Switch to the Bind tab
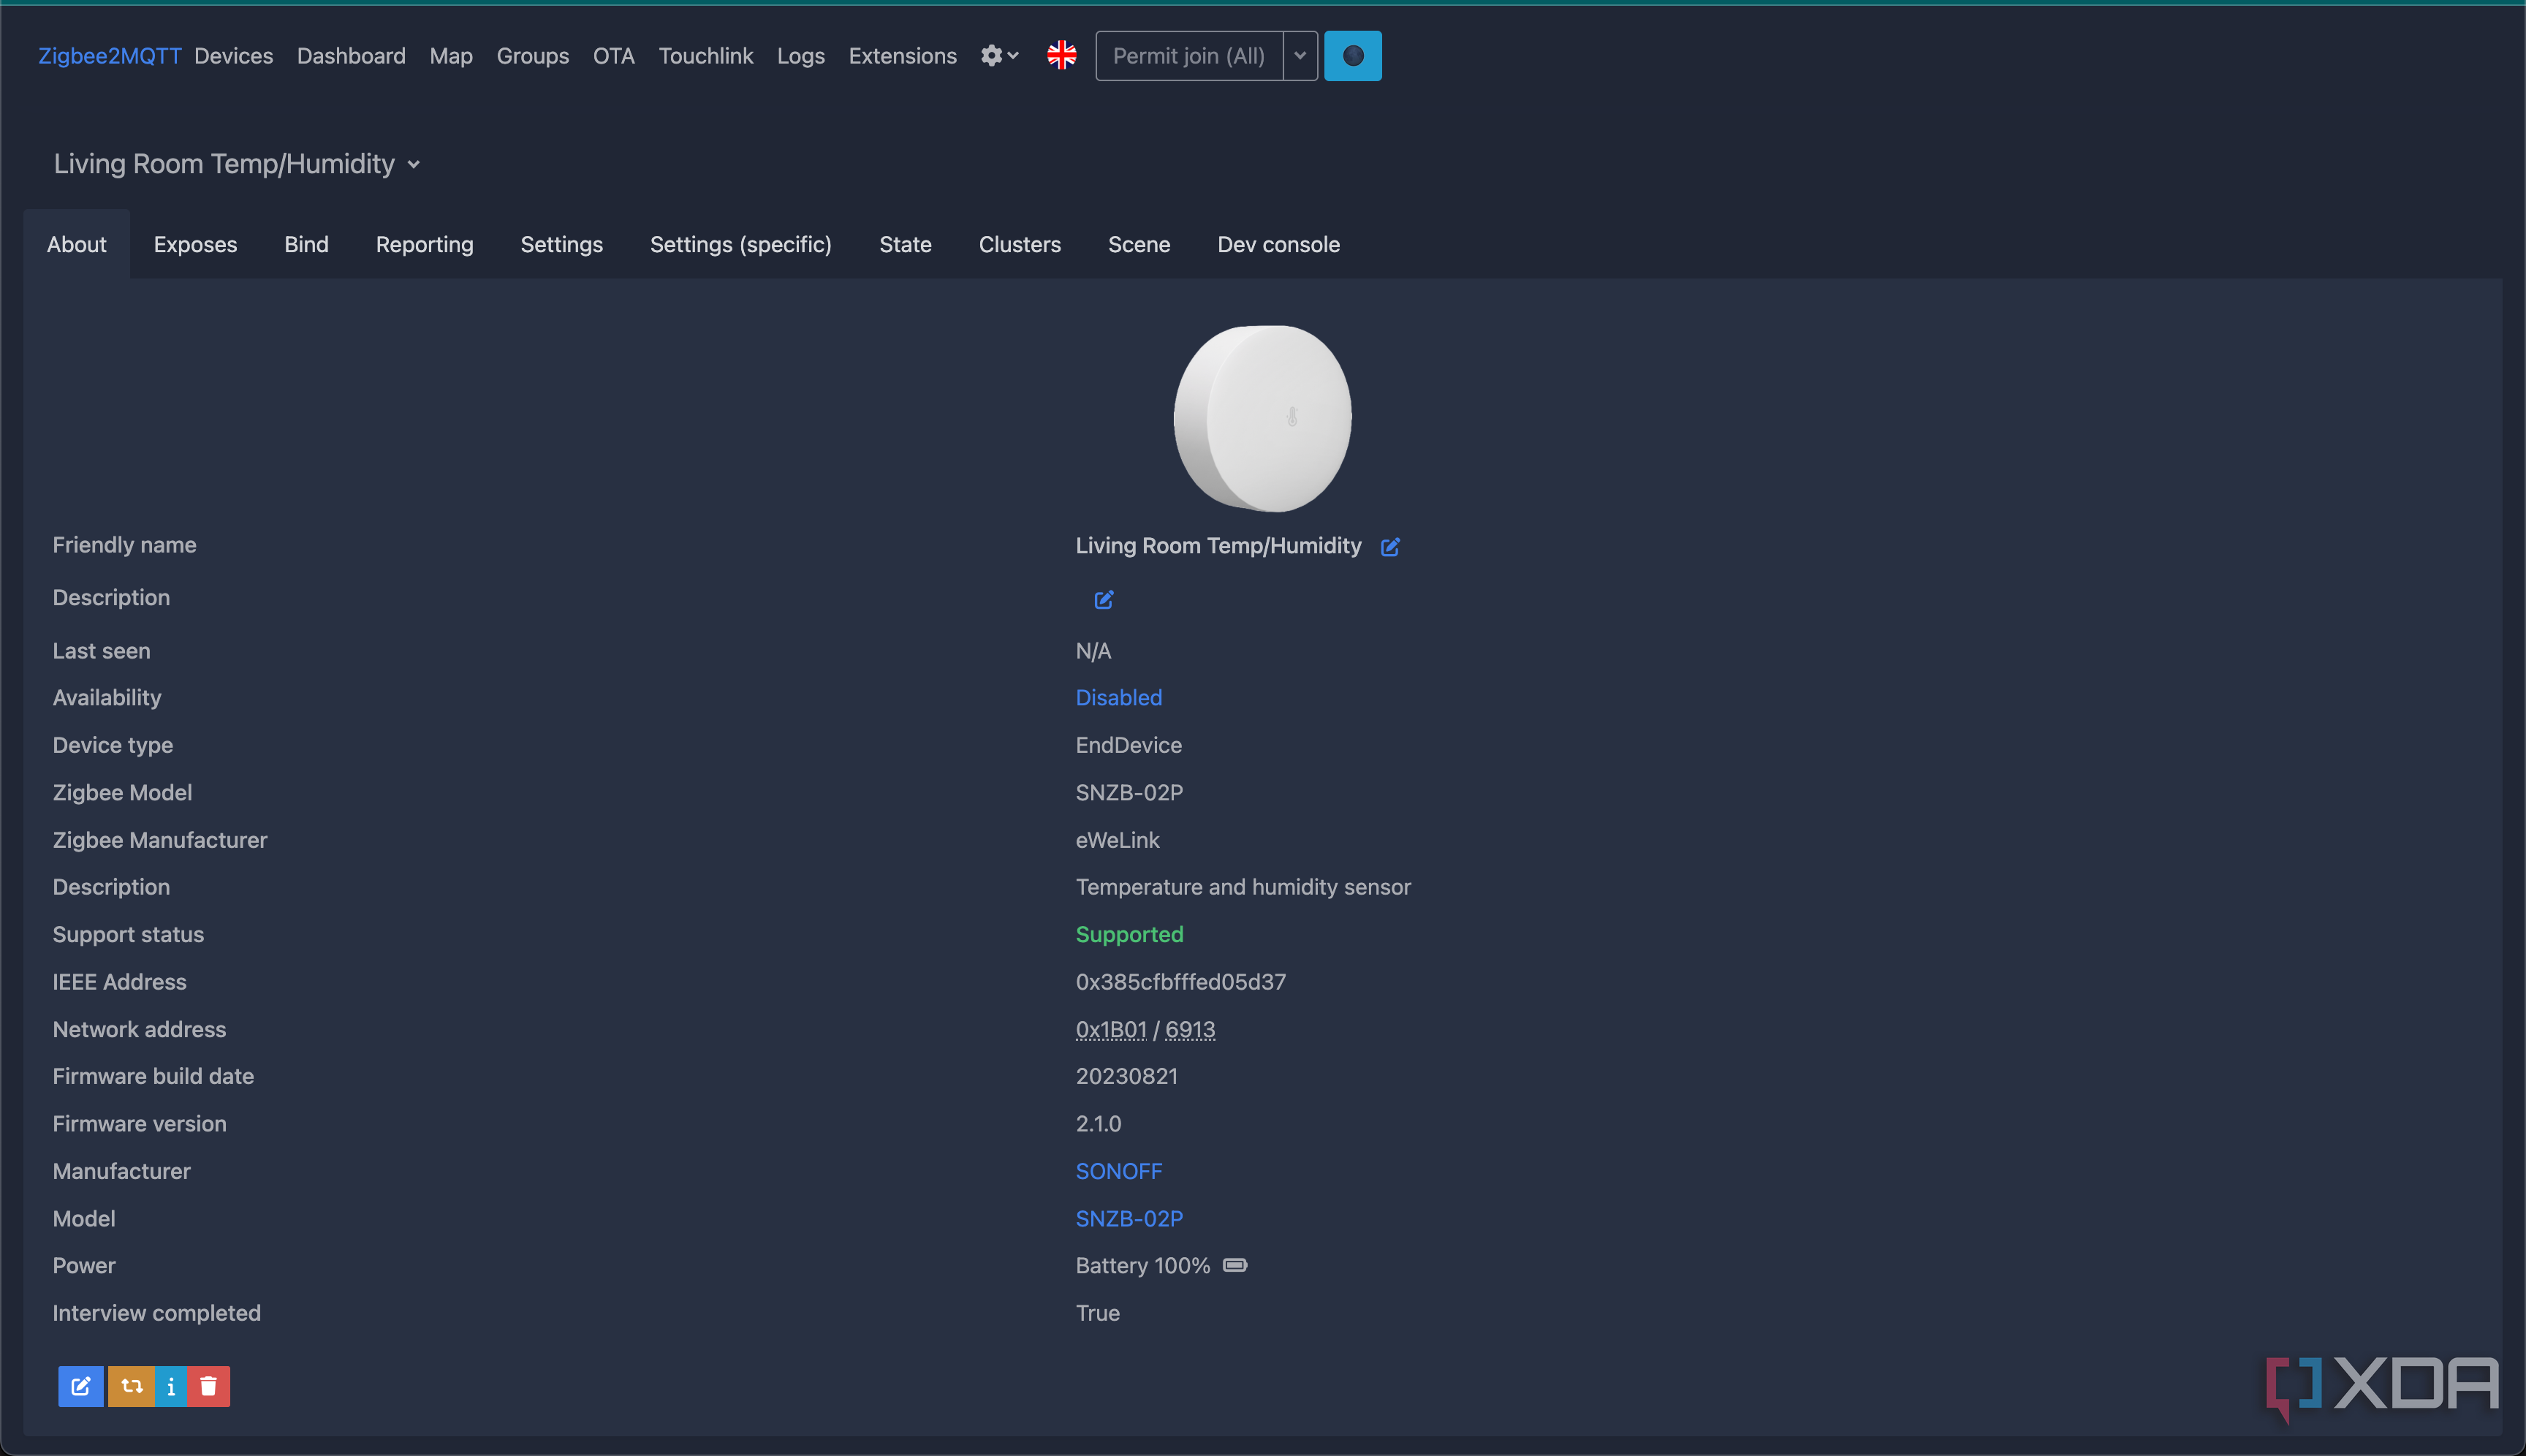Image resolution: width=2526 pixels, height=1456 pixels. [x=306, y=244]
